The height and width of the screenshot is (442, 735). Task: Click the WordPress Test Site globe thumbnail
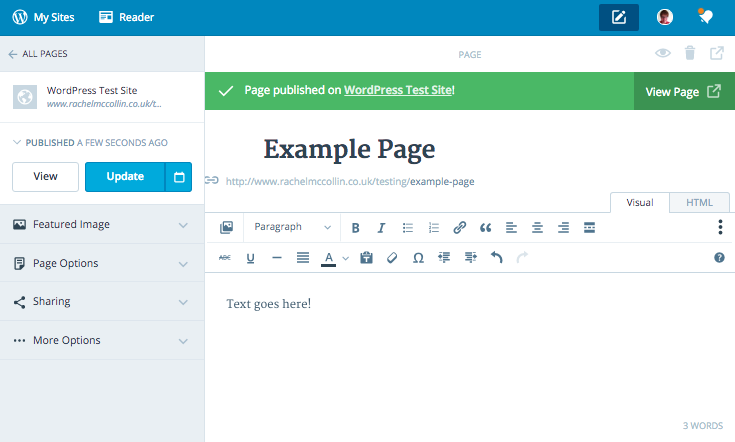coord(24,97)
